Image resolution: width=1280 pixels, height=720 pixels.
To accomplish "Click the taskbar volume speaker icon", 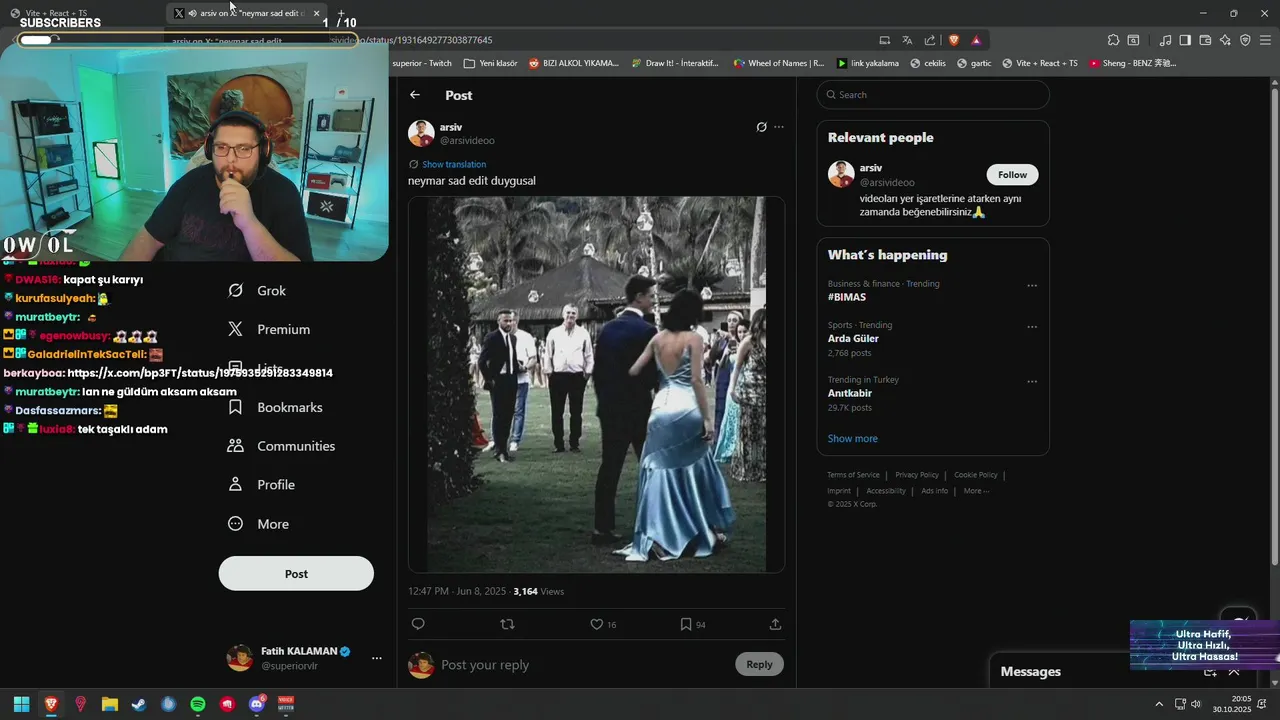I will coord(1196,704).
